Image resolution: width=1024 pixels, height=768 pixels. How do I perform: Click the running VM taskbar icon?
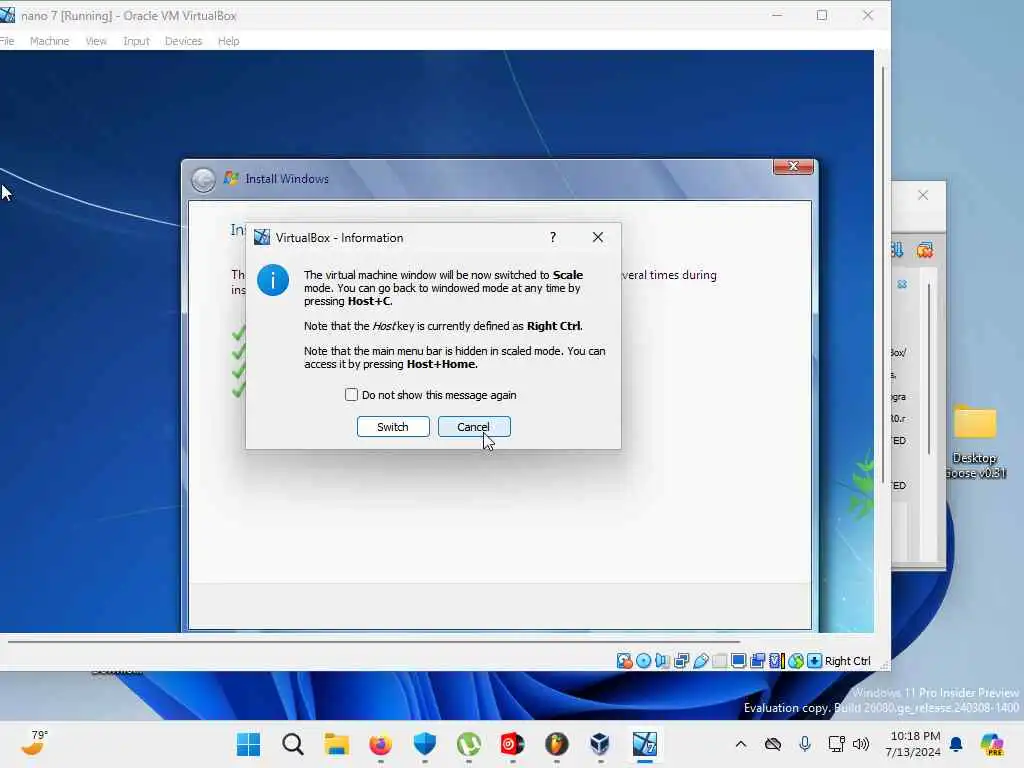(x=645, y=744)
